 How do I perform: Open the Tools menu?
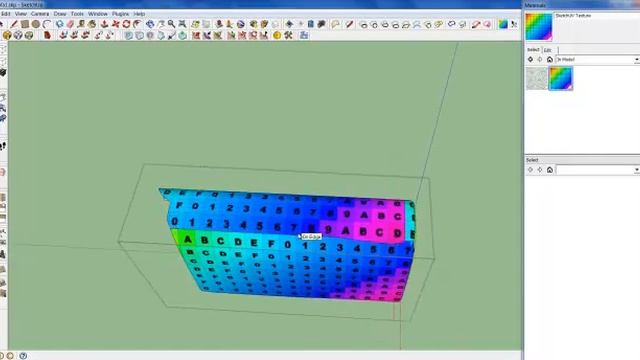click(x=77, y=14)
